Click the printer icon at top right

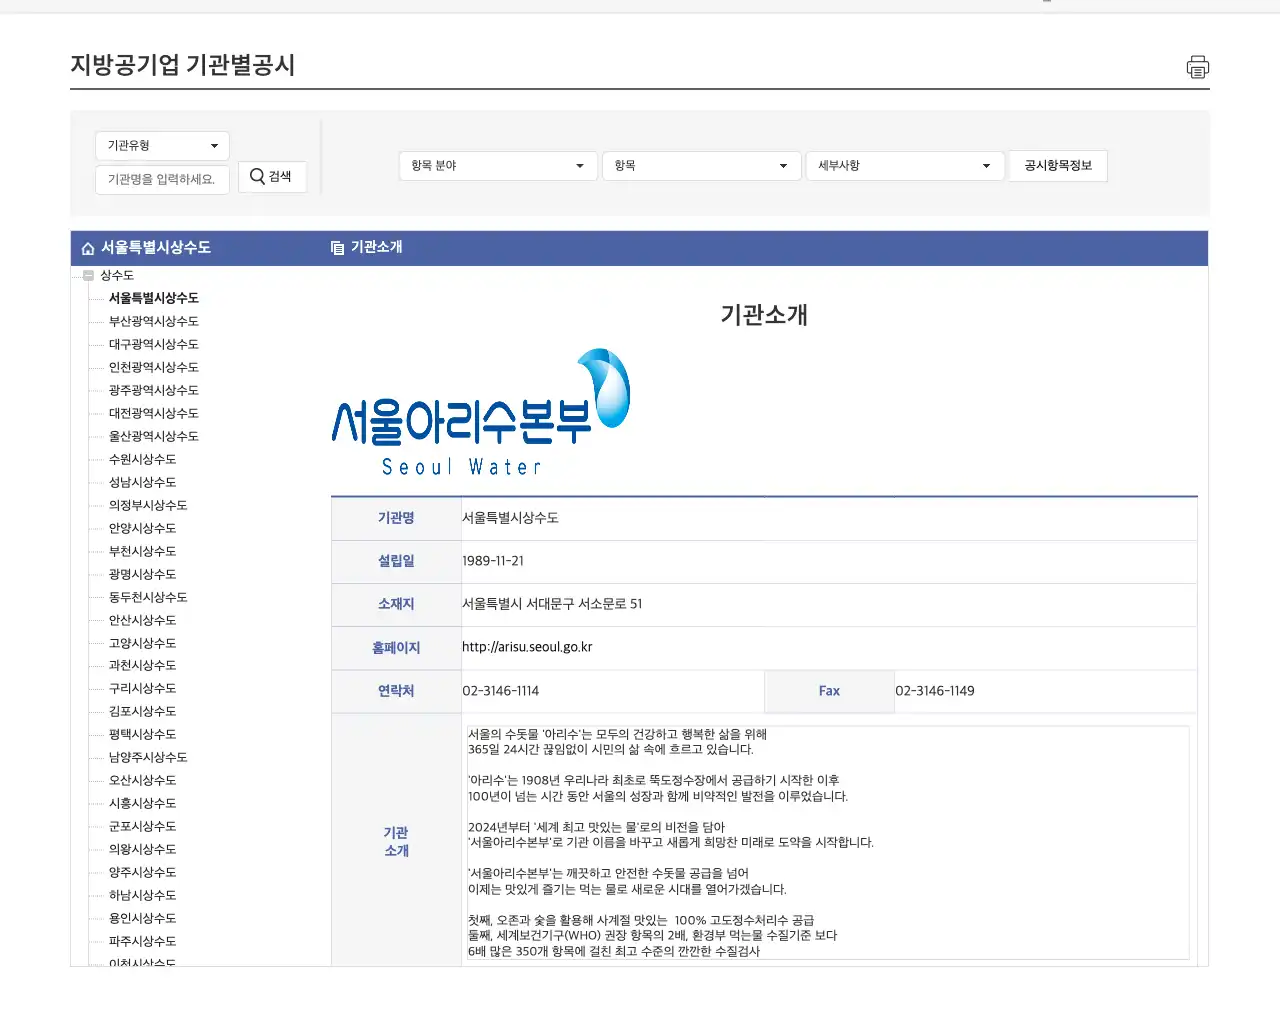1197,67
